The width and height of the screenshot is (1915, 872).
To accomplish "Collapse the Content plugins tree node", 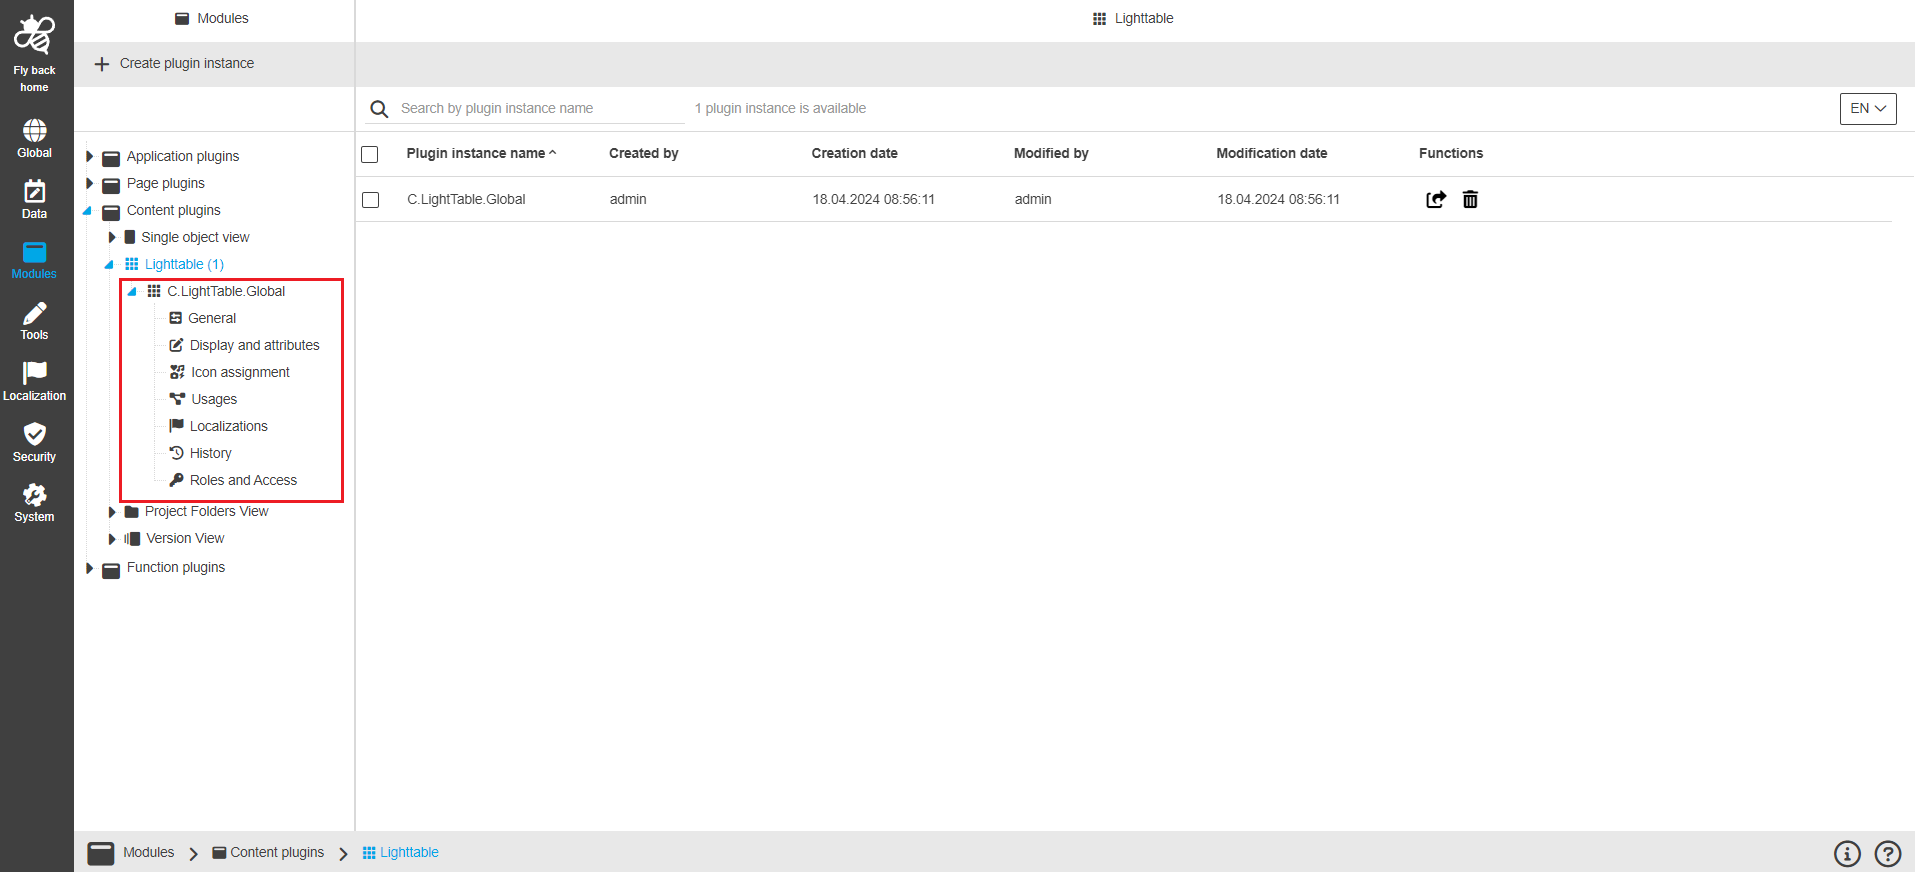I will click(x=88, y=210).
